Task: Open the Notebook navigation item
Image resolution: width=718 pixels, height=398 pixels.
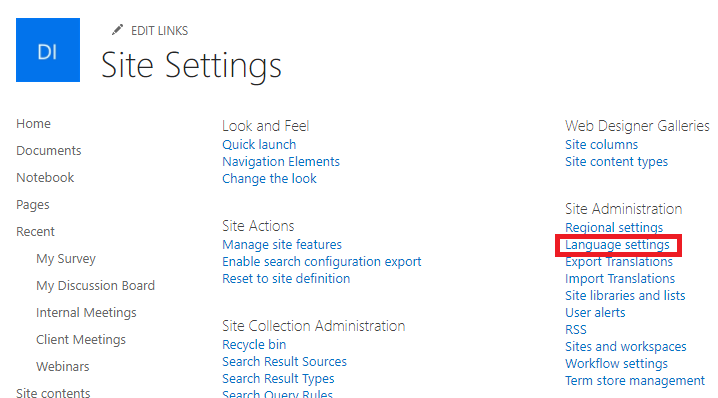Action: 45,178
